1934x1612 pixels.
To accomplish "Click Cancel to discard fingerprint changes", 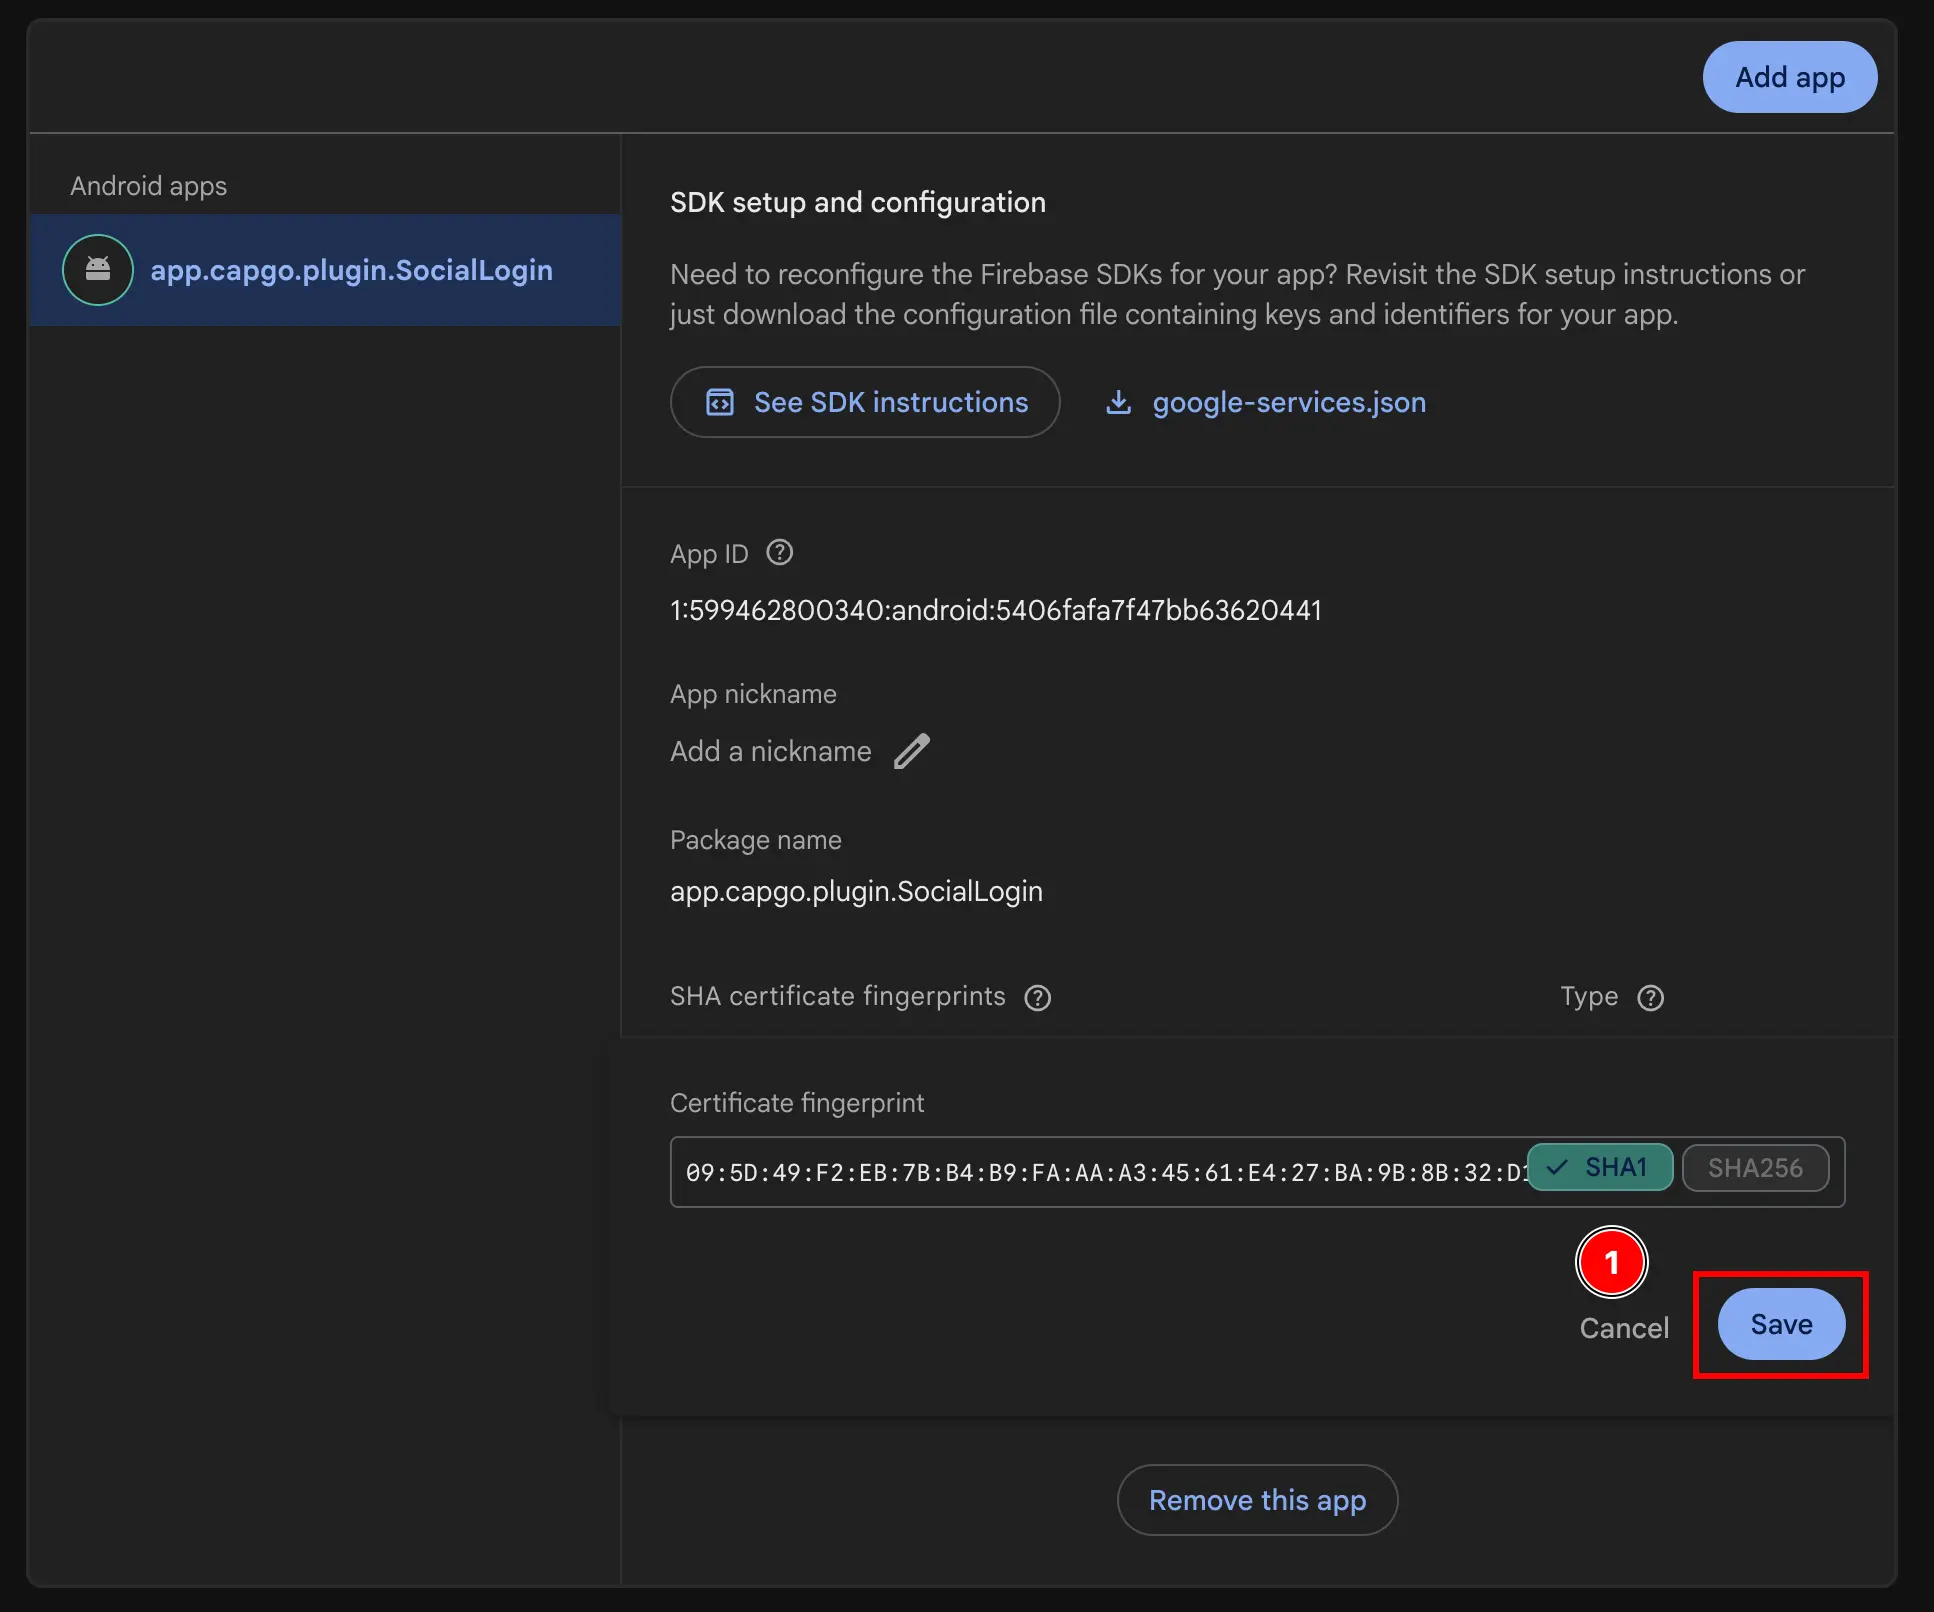I will click(x=1623, y=1328).
